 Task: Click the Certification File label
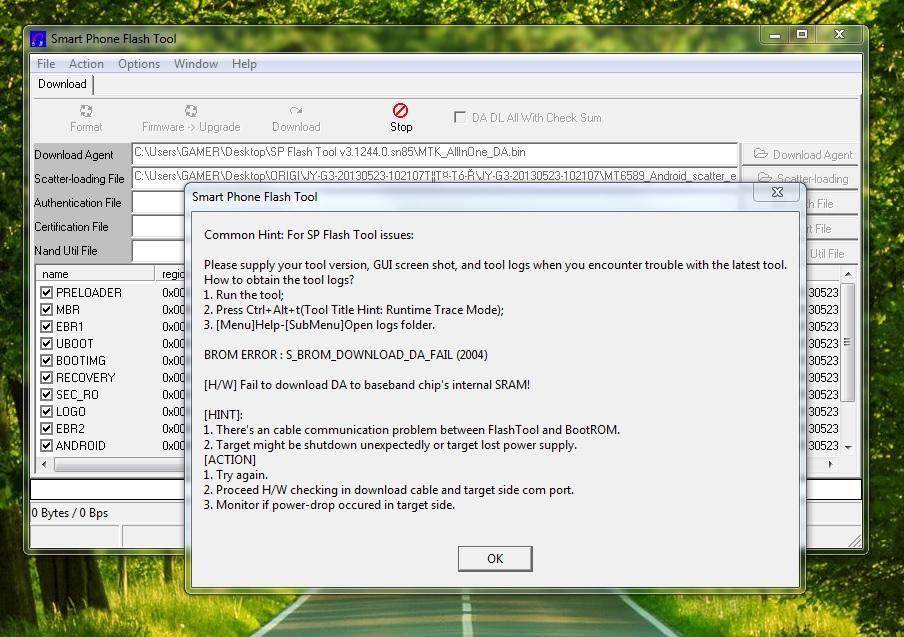click(71, 227)
